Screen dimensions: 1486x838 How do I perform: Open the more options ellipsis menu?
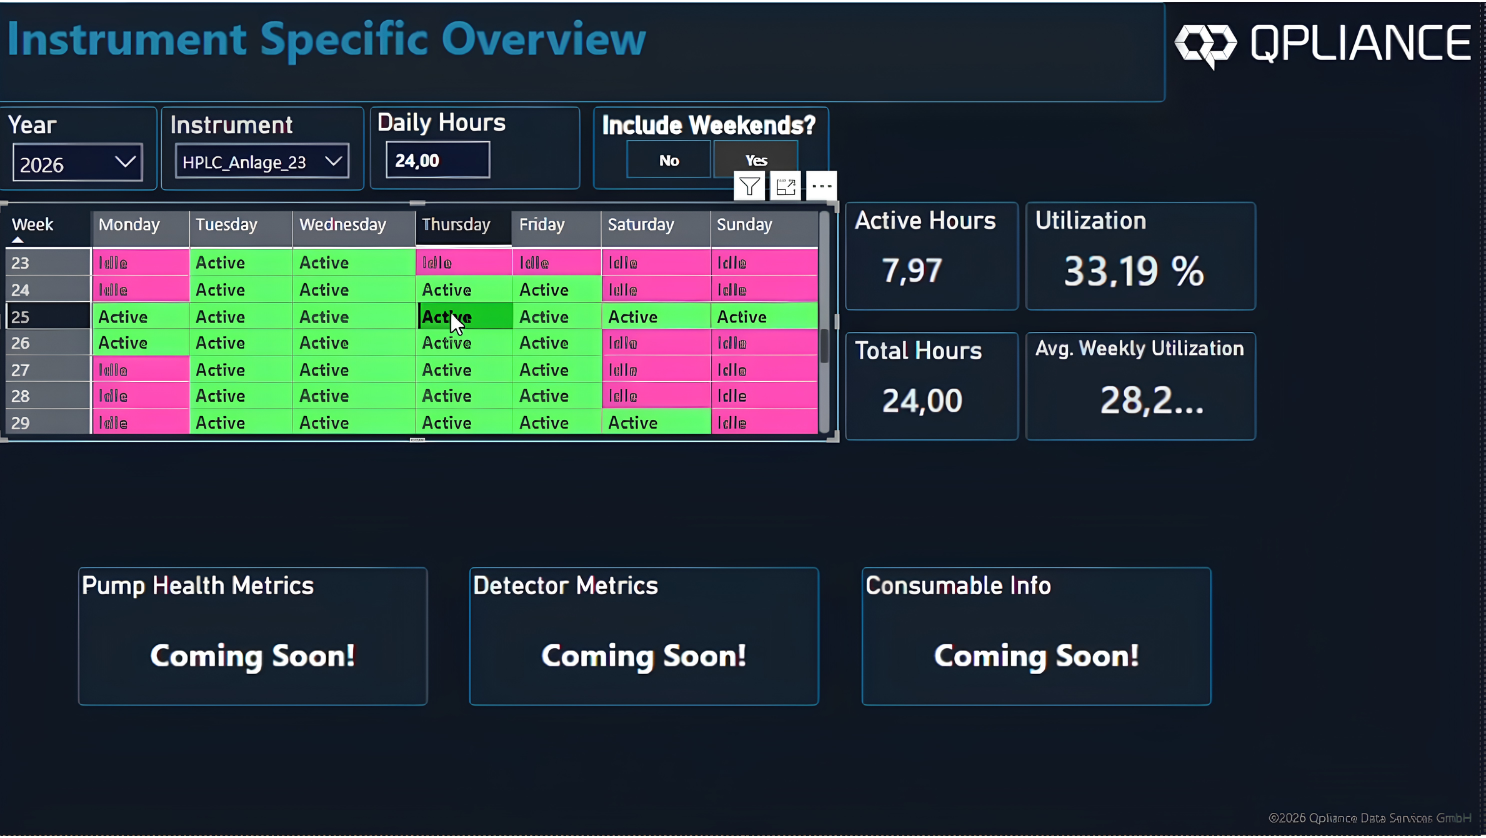point(821,186)
